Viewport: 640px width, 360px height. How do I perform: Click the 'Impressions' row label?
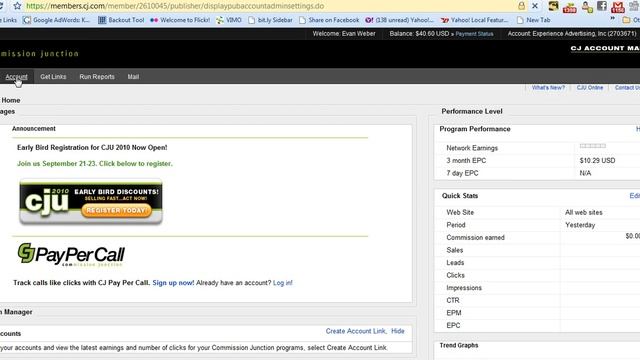464,288
